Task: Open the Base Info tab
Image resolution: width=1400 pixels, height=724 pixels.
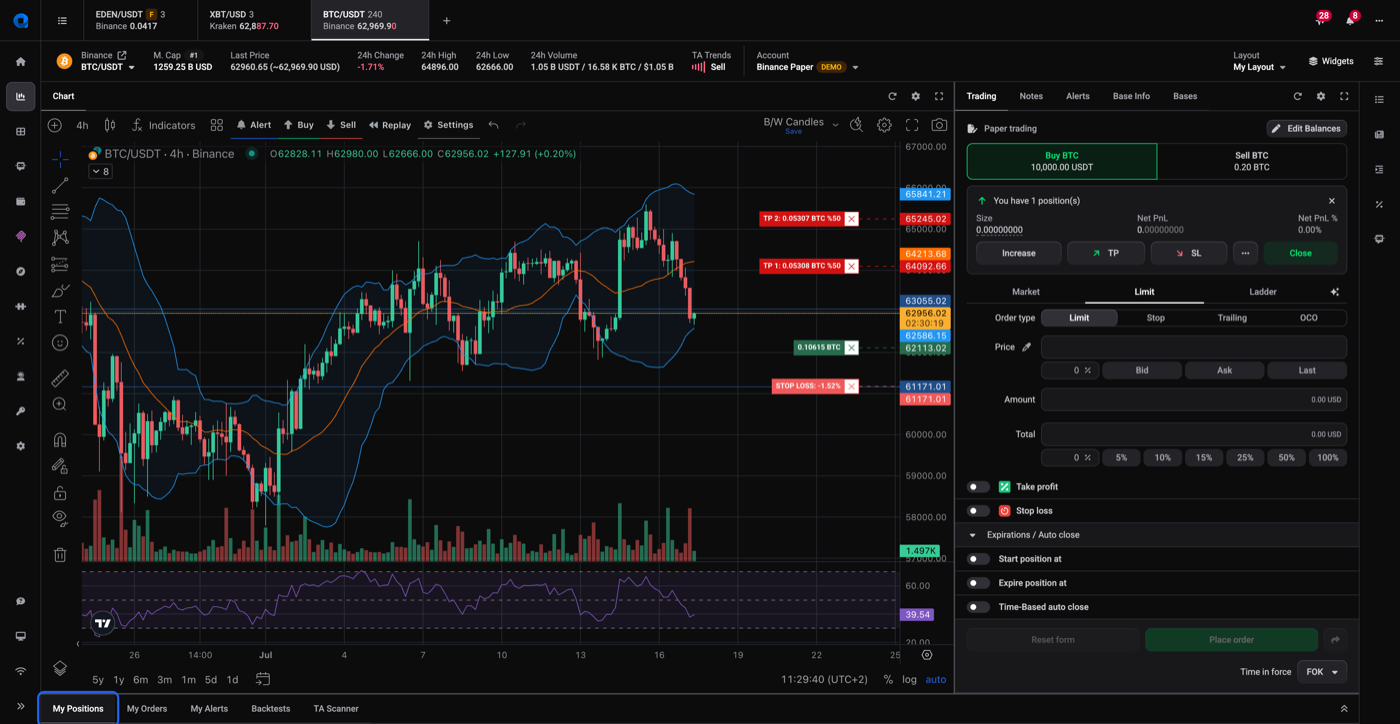Action: point(1131,96)
